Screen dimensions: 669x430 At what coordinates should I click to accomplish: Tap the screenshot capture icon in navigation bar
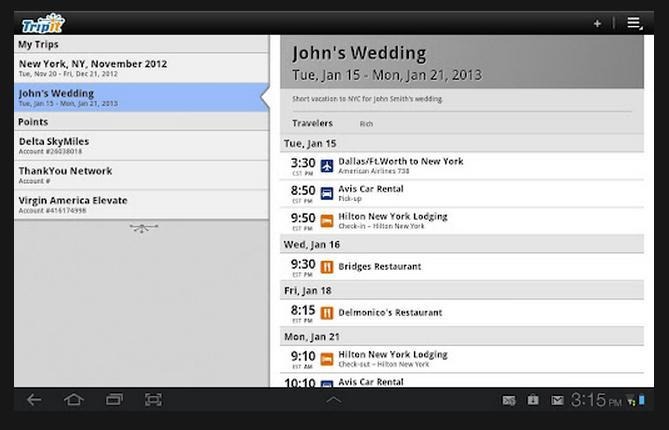tap(153, 400)
